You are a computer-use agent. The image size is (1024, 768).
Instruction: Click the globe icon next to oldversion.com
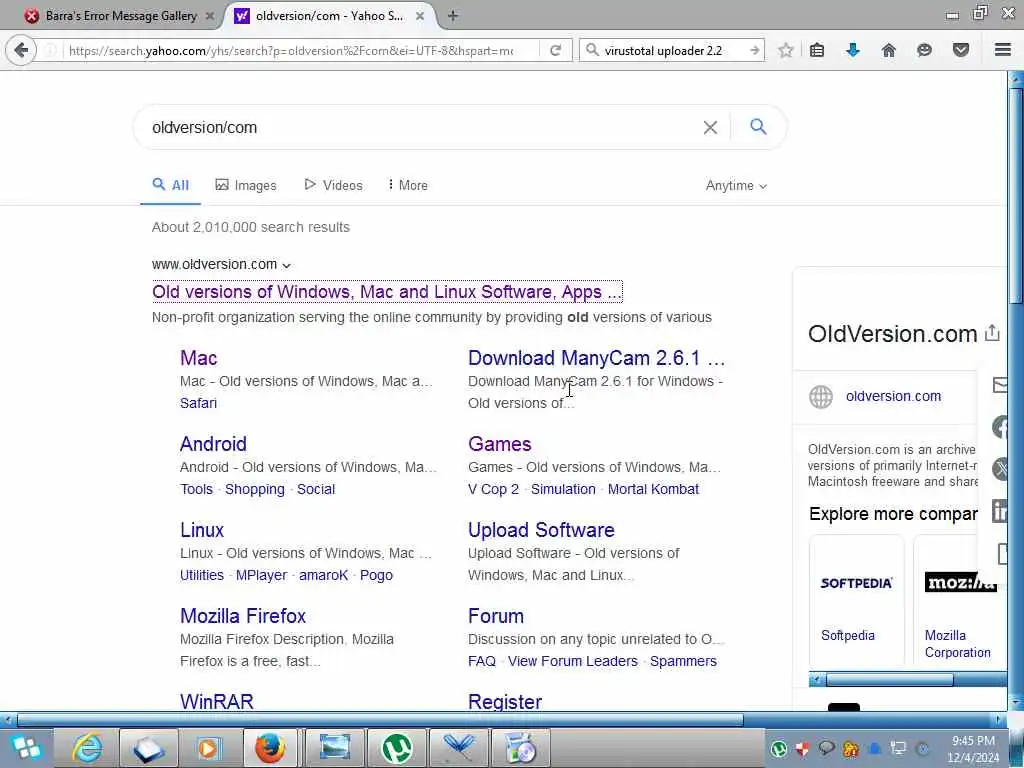[x=821, y=396]
